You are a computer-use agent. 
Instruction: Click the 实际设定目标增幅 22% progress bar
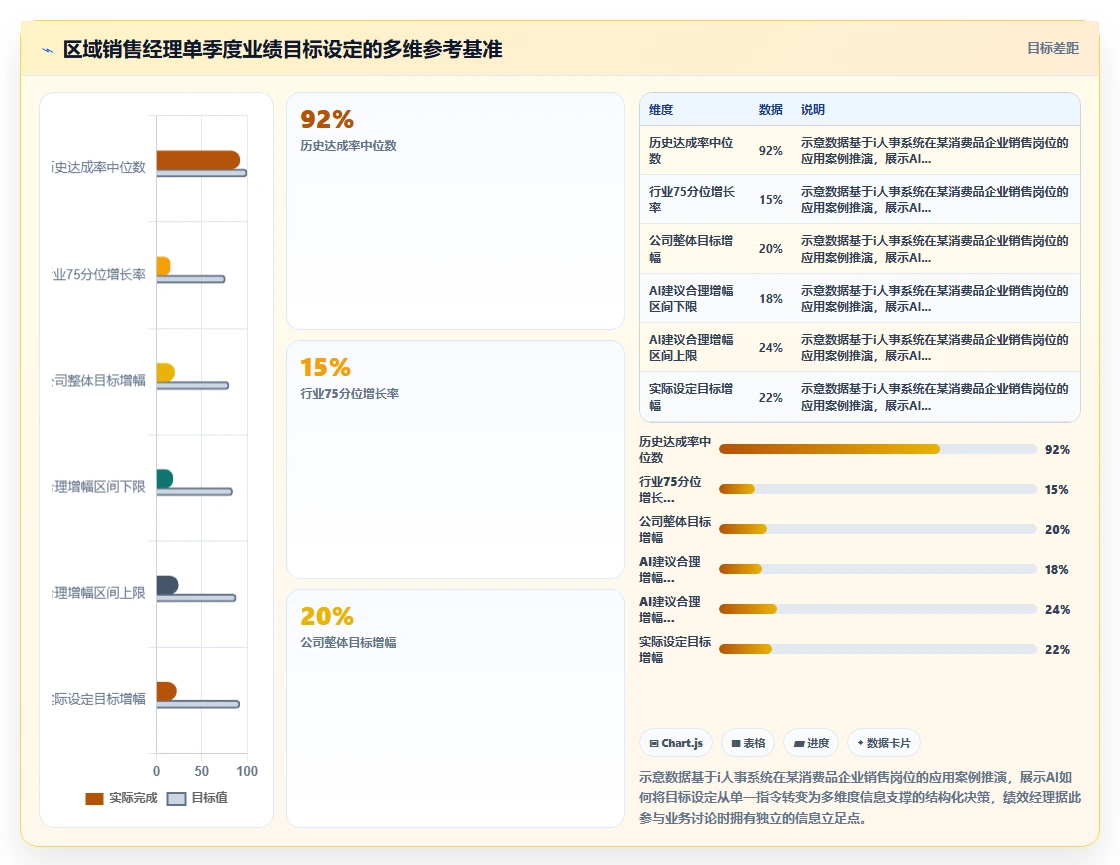click(878, 649)
